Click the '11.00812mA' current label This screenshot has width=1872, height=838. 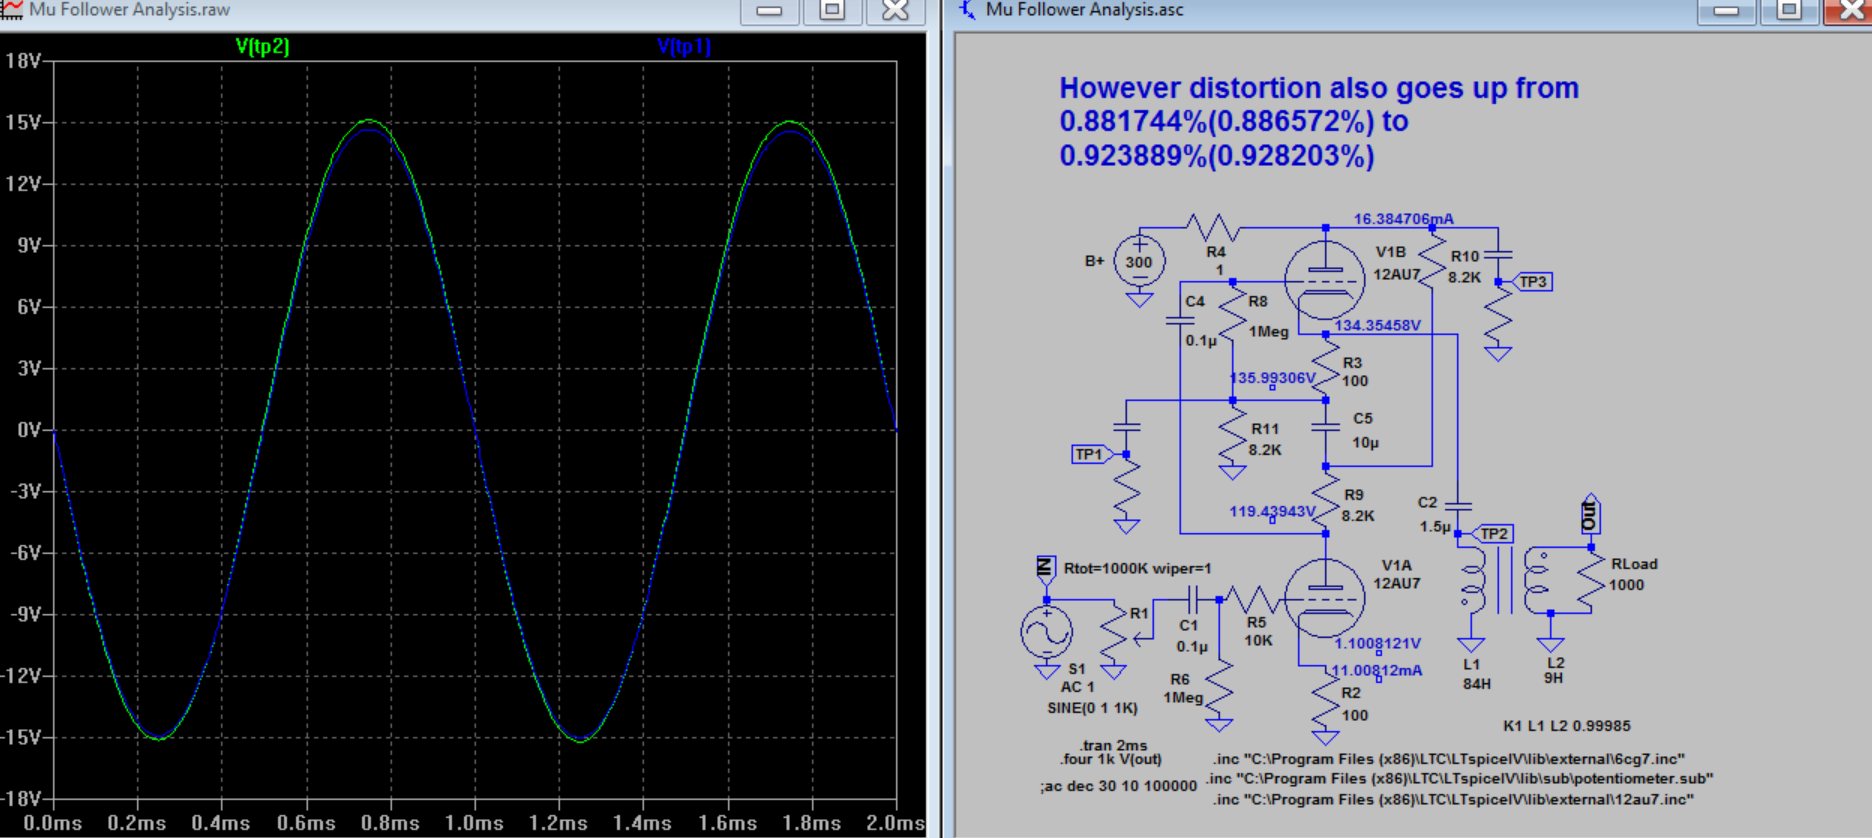coord(1377,670)
